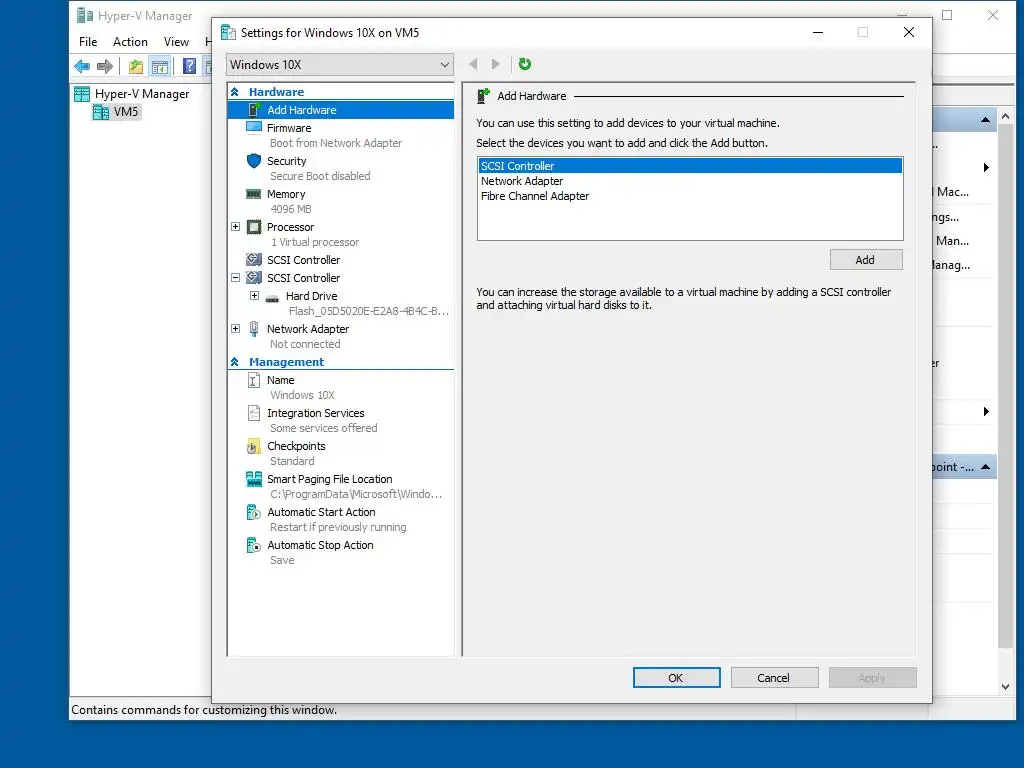The image size is (1024, 768).
Task: Select Add Hardware in the hardware tree
Action: (x=302, y=110)
